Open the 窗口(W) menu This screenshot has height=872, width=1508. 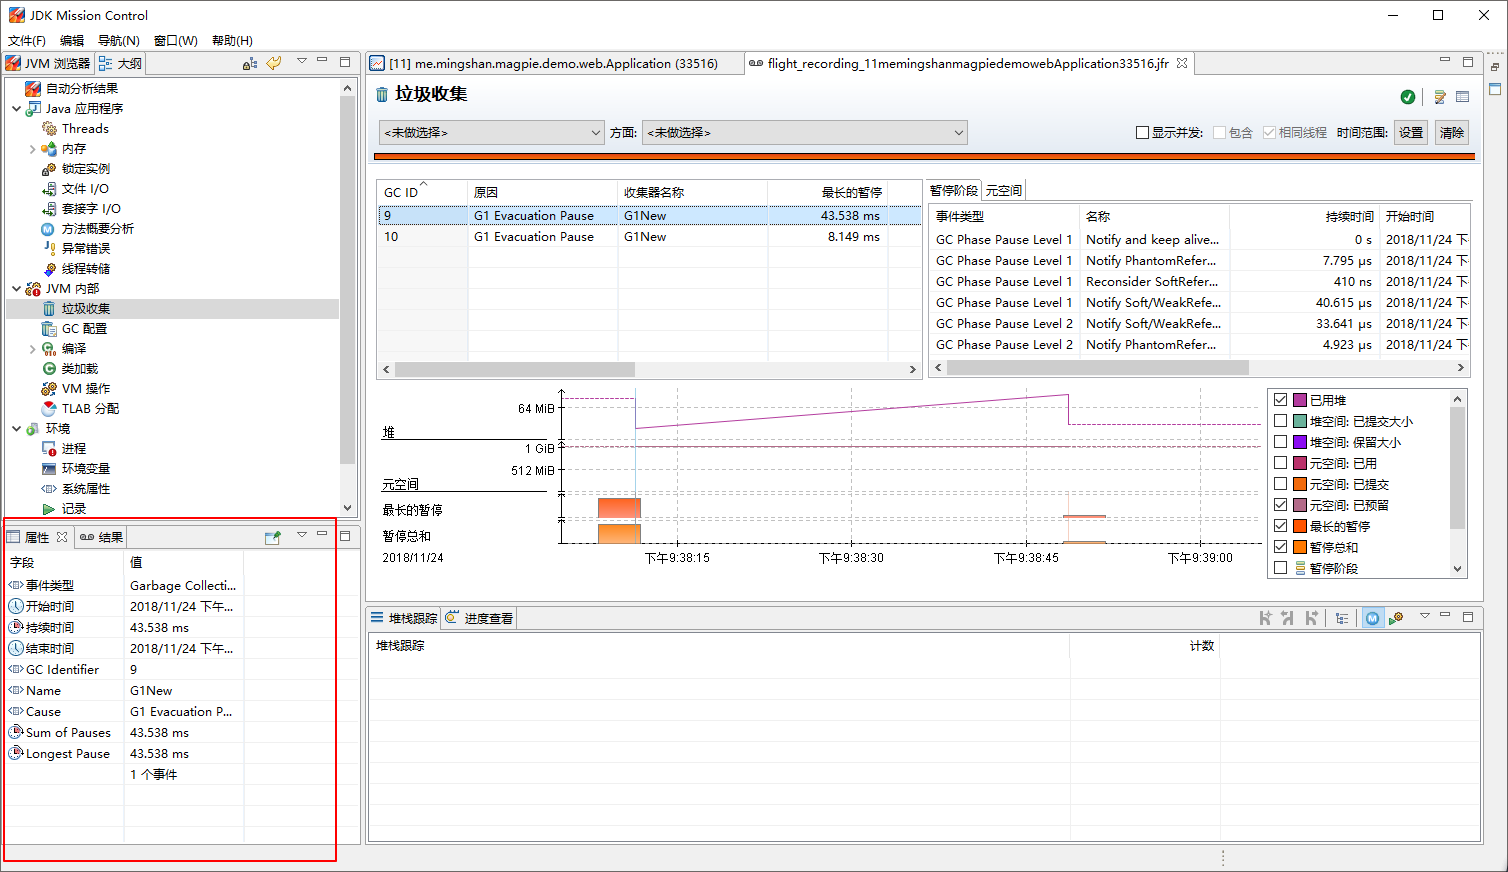(x=176, y=40)
